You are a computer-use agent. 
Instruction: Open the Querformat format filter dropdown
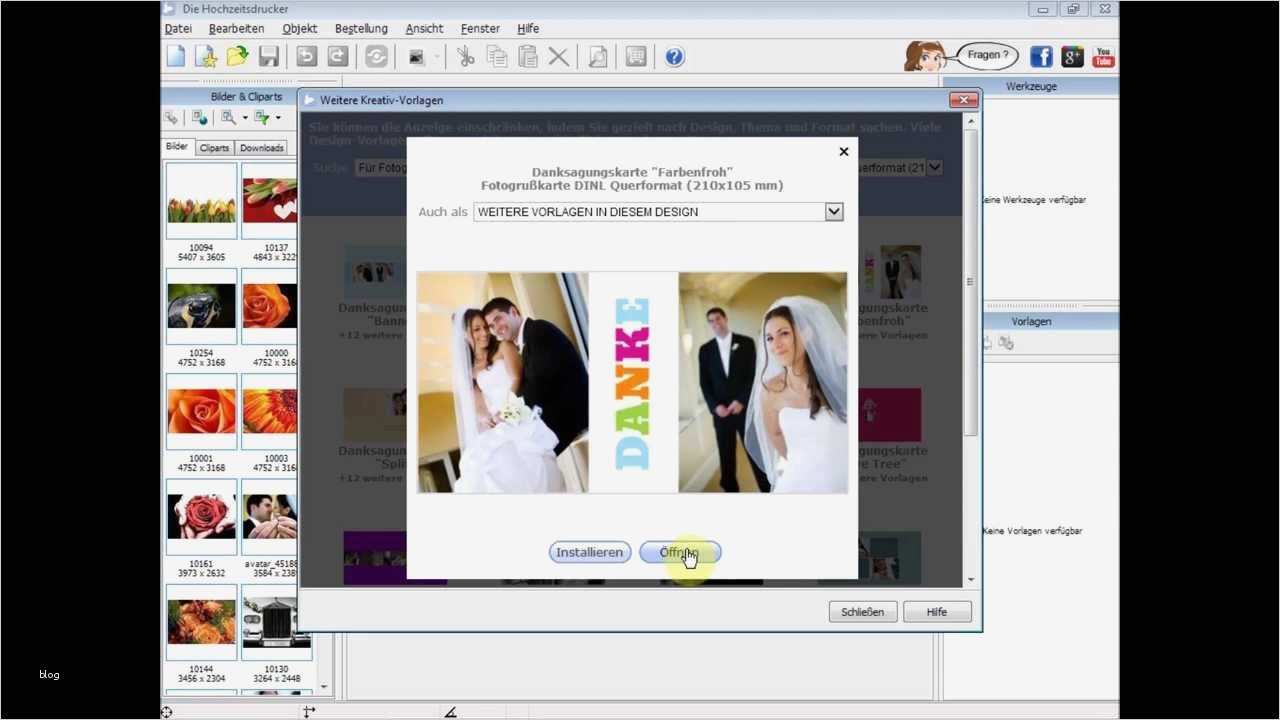[932, 167]
